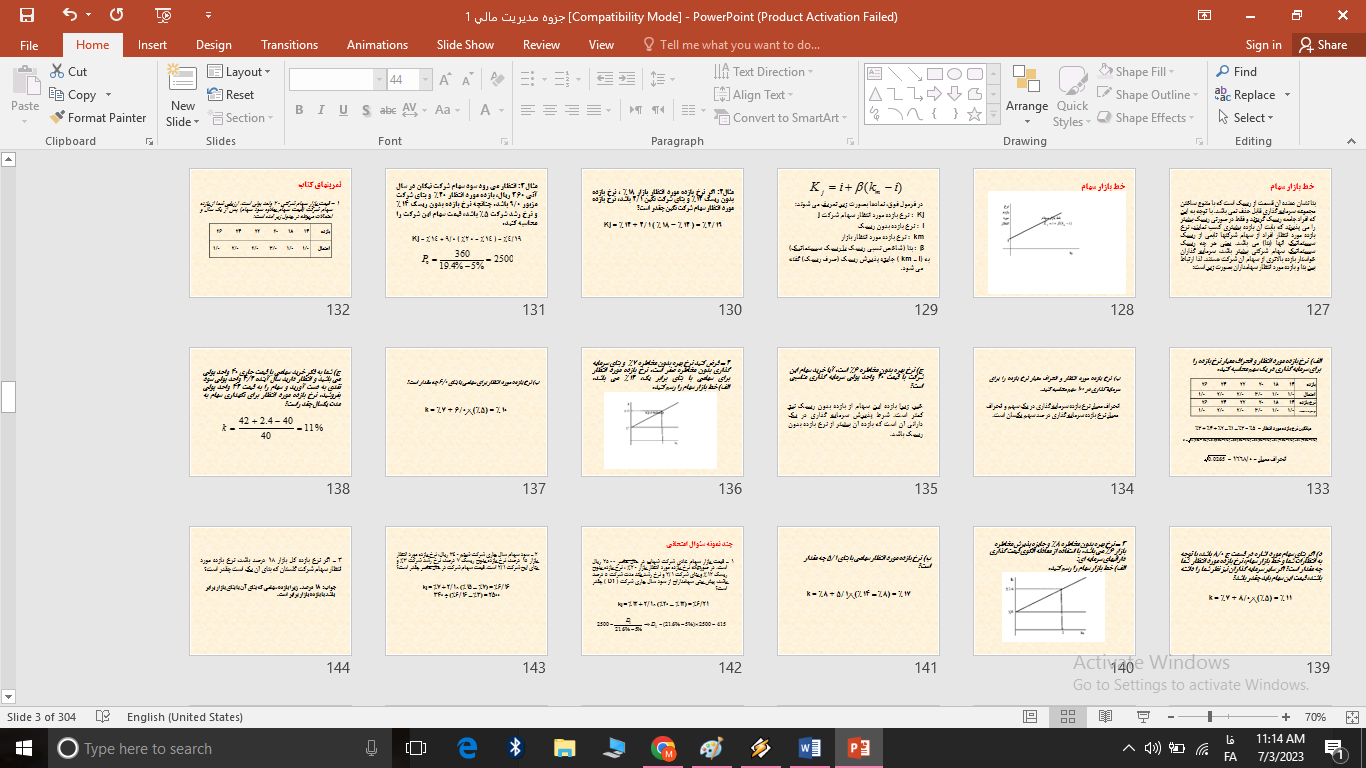Viewport: 1366px width, 768px height.
Task: Toggle Slide Sorter view button
Action: click(x=1068, y=717)
